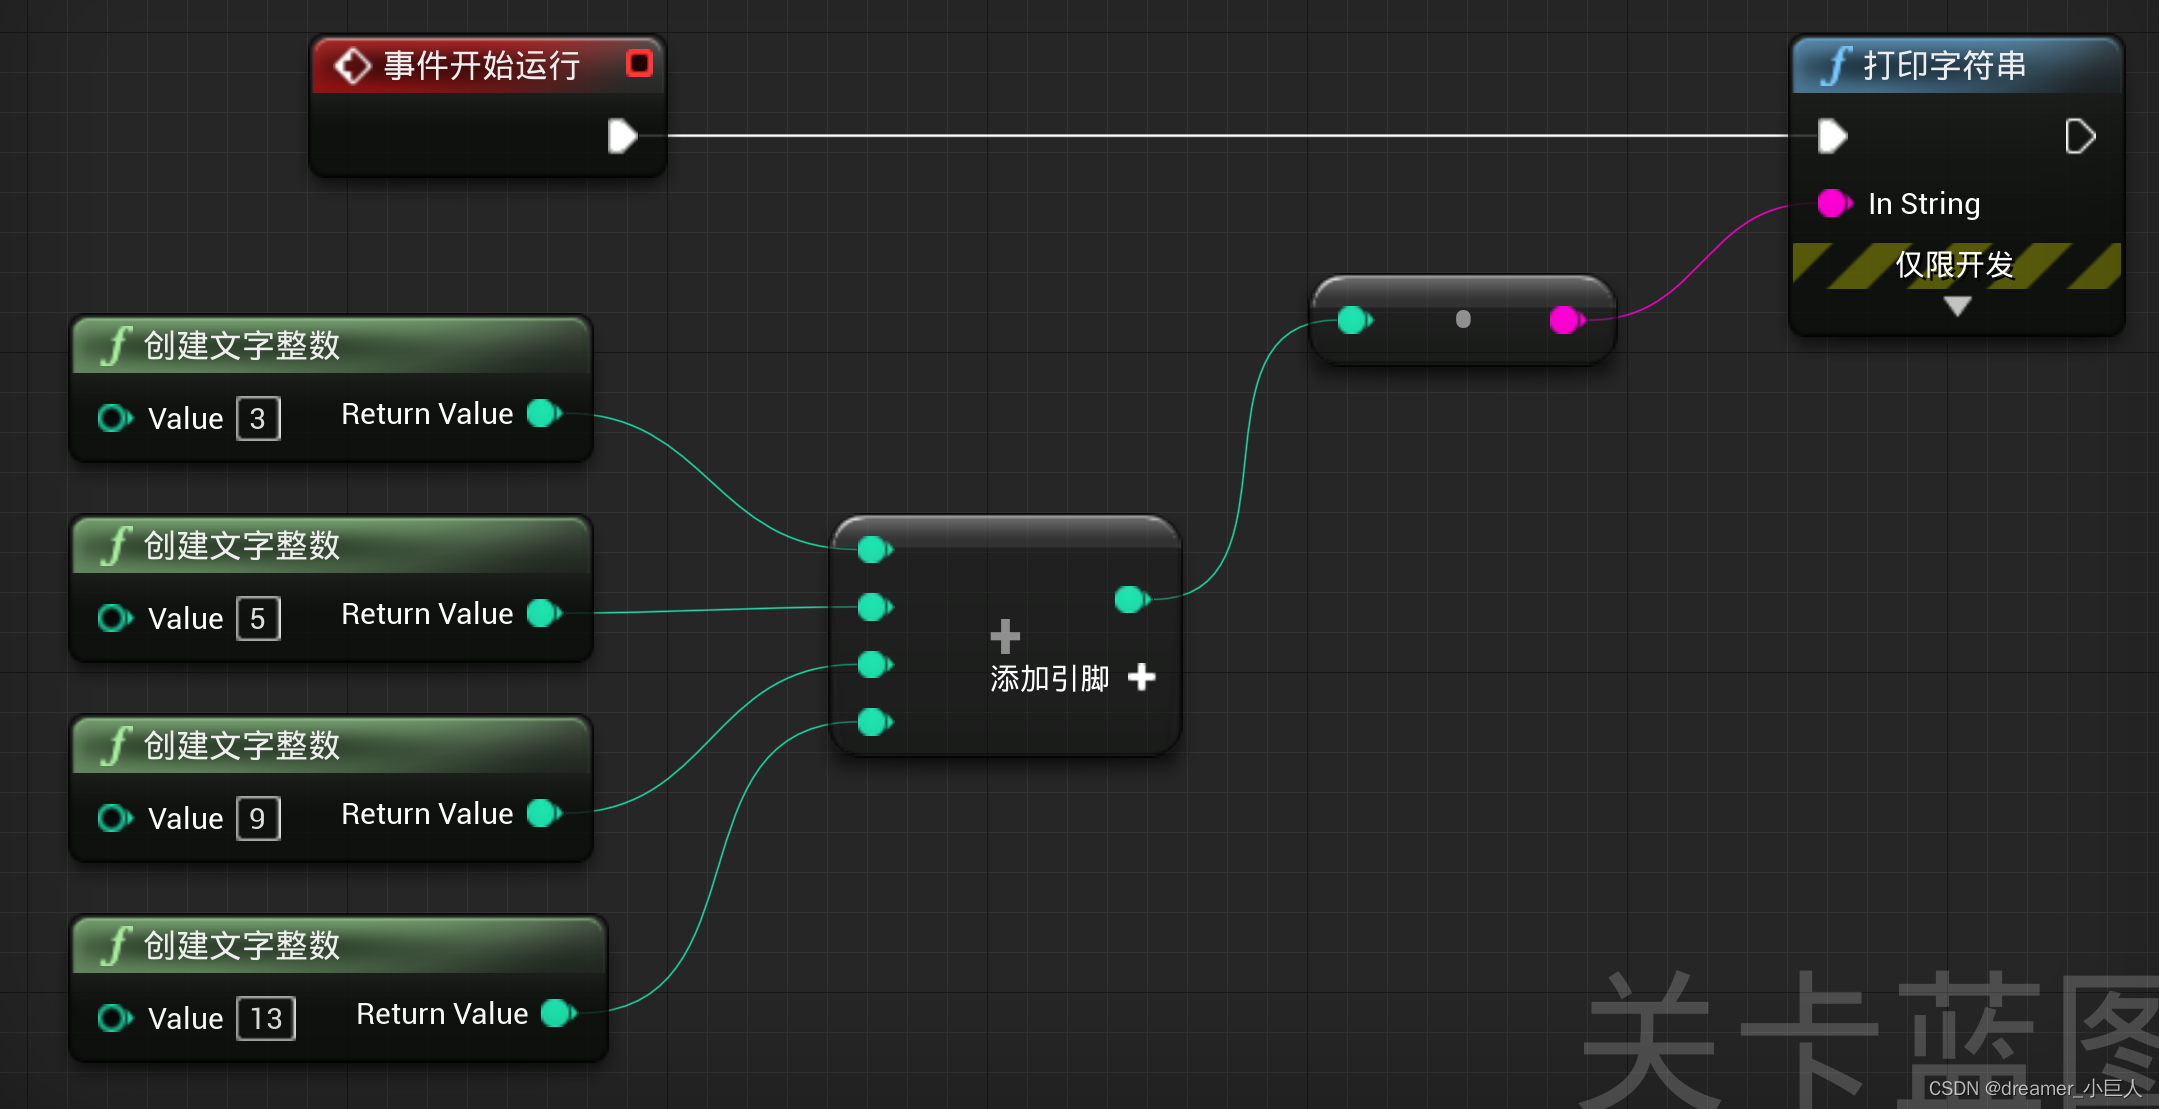The image size is (2159, 1109).
Task: Click the conversion node's green input pin
Action: [1354, 320]
